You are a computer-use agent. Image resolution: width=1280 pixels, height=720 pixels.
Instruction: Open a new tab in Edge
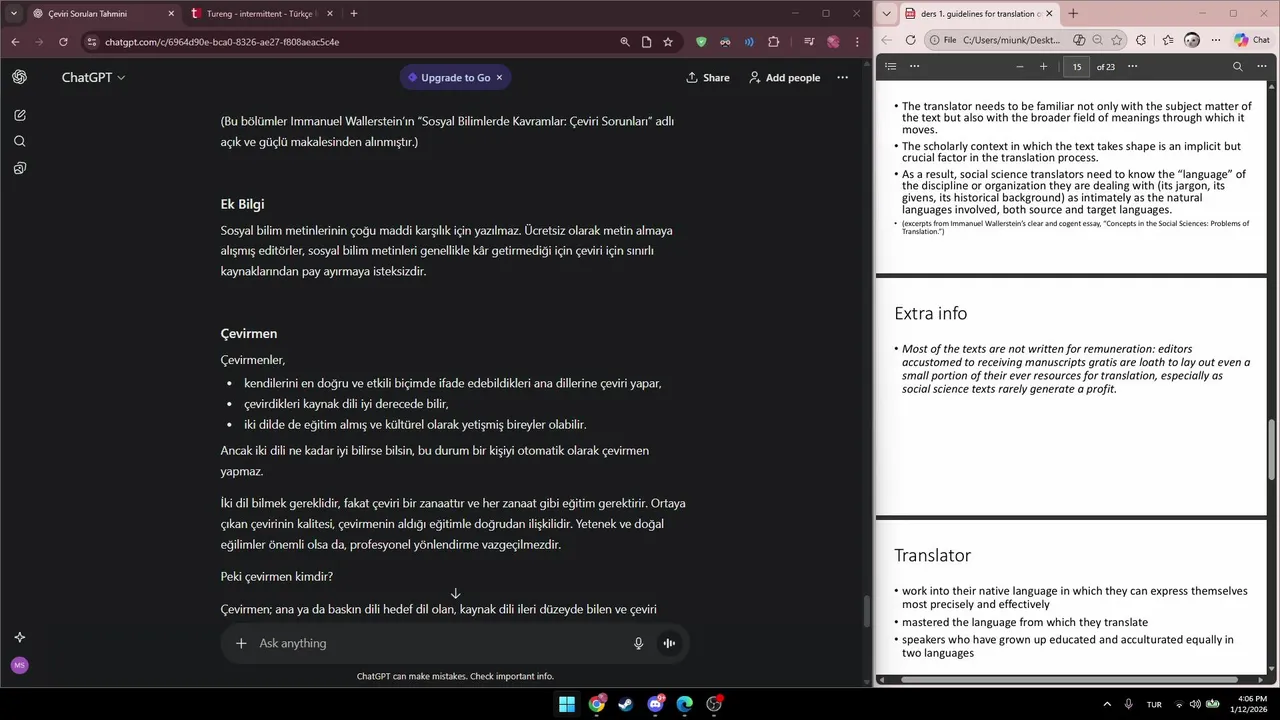pos(1073,13)
